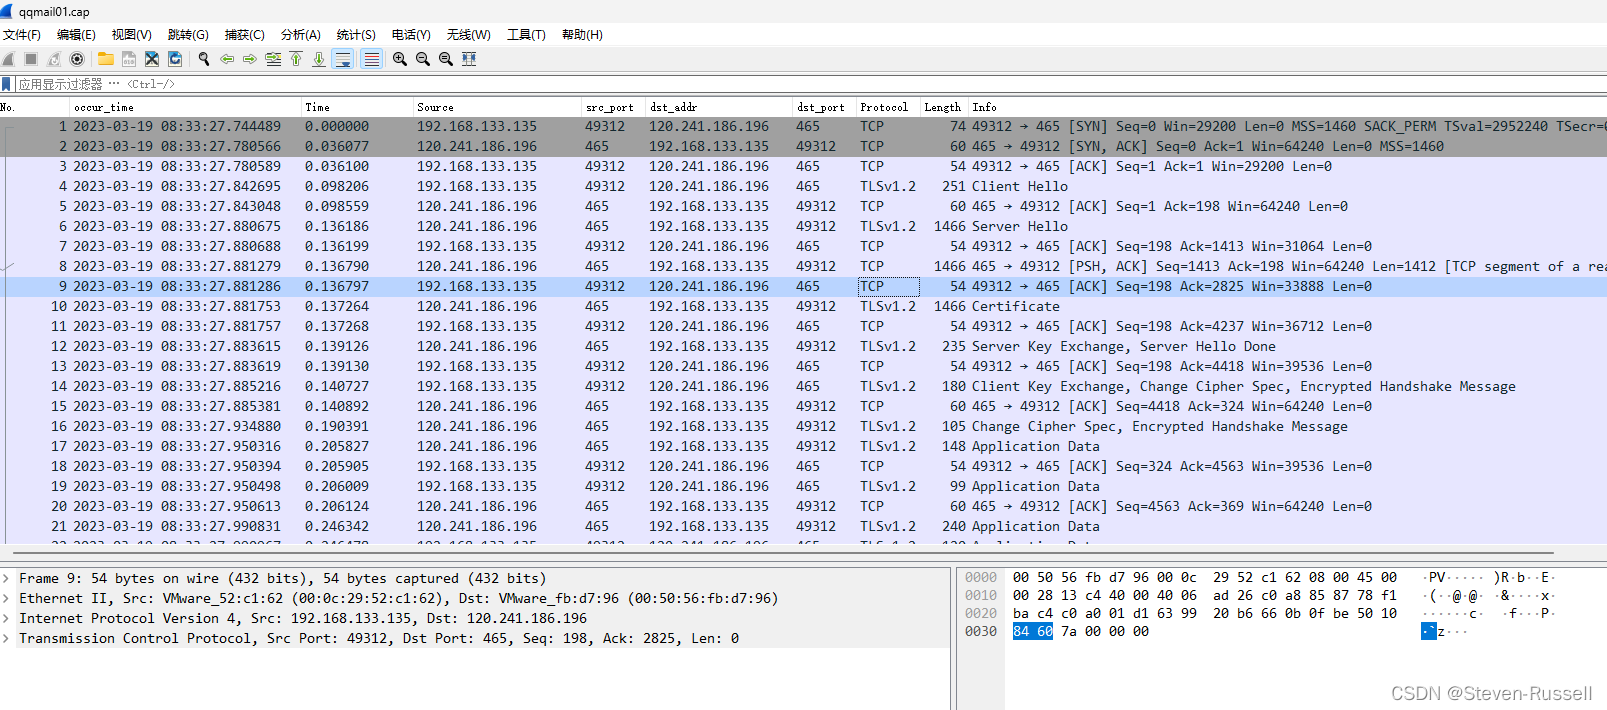
Task: Open the 统计(S) menu
Action: coord(356,35)
